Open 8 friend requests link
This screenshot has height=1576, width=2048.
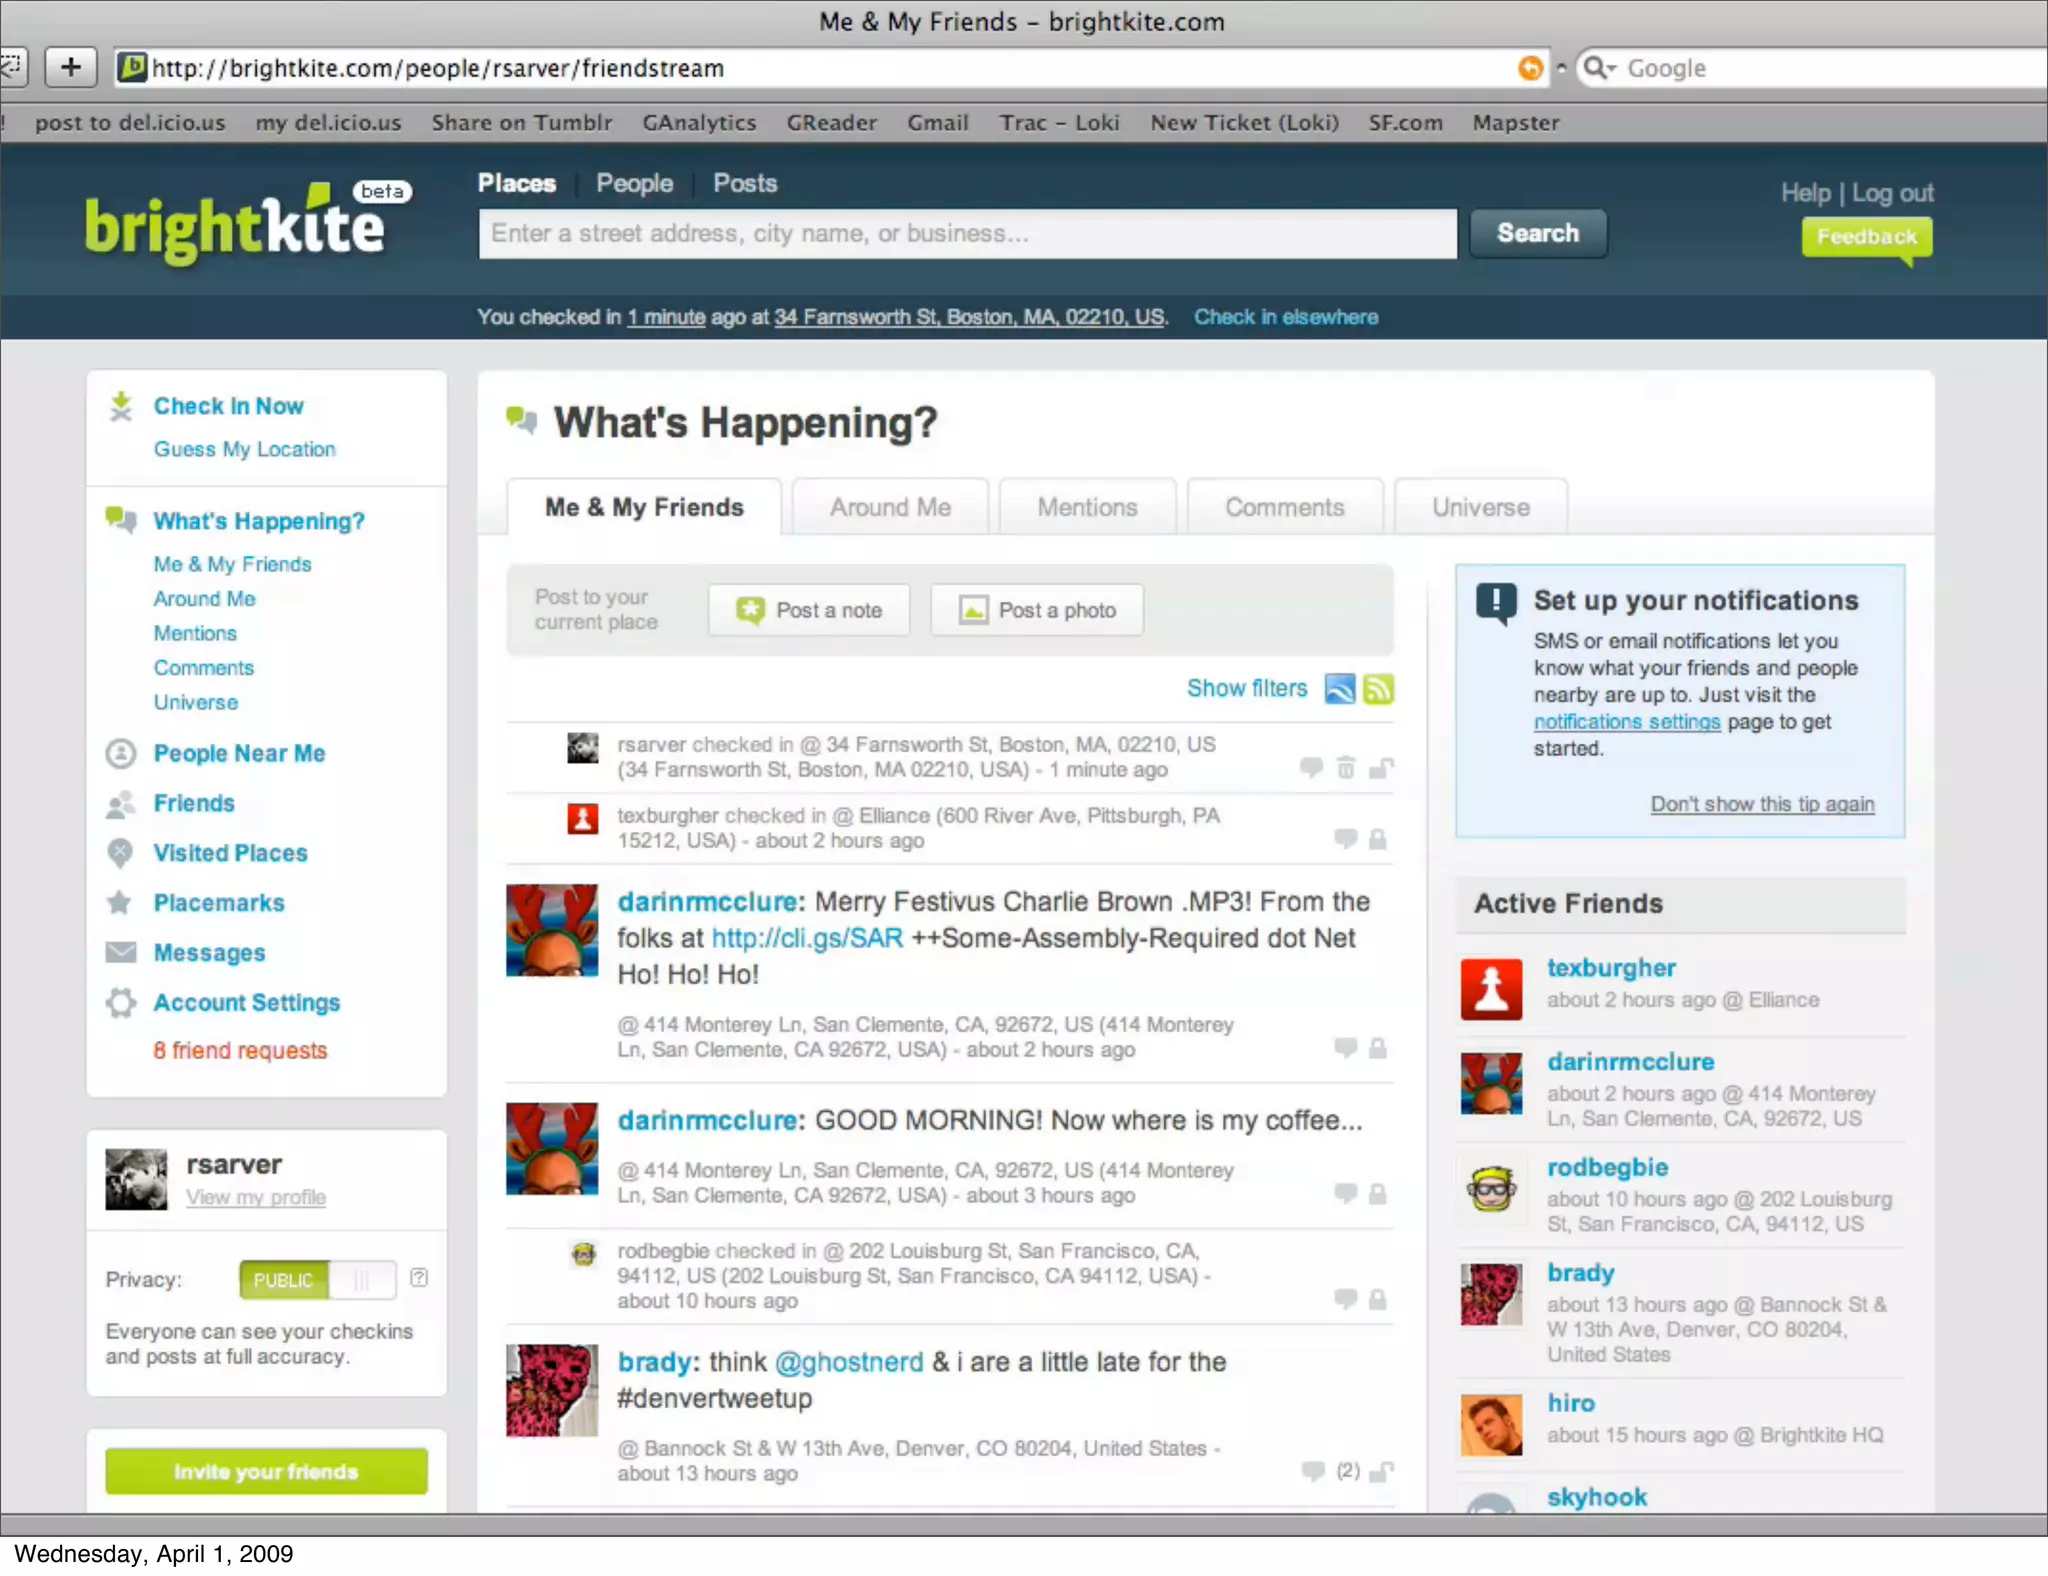point(240,1050)
